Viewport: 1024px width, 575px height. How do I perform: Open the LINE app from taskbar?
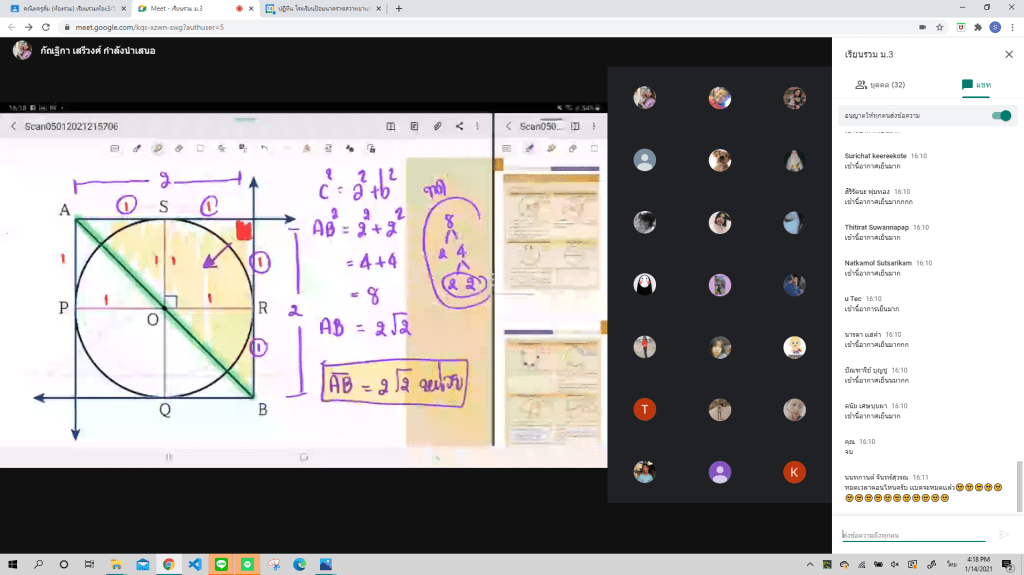click(x=221, y=564)
